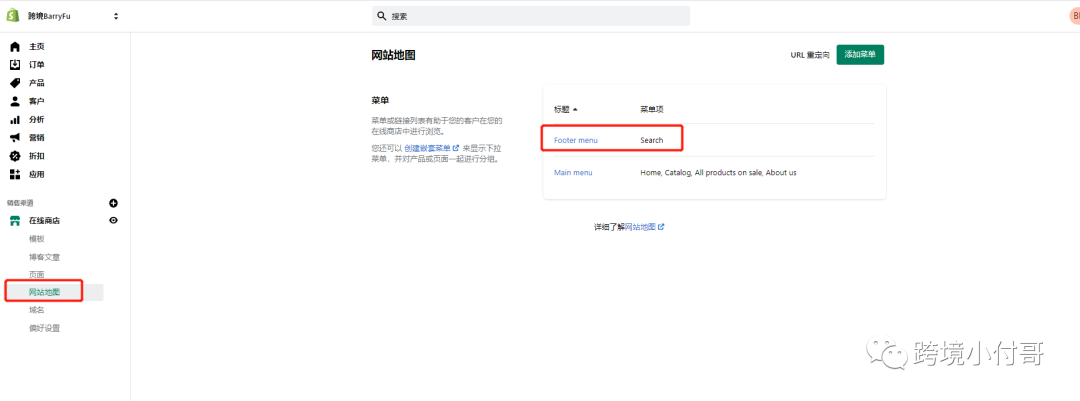Open the Footer menu link
This screenshot has width=1080, height=401.
coord(576,140)
